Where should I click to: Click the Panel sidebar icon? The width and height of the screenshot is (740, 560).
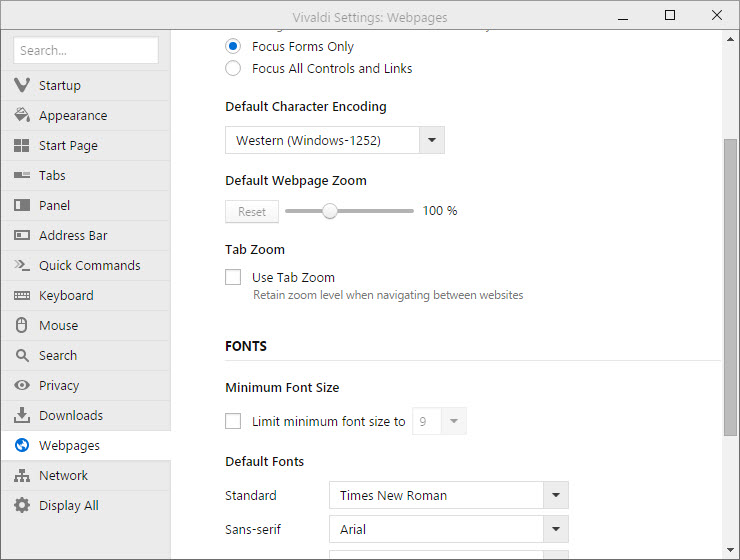click(x=22, y=205)
